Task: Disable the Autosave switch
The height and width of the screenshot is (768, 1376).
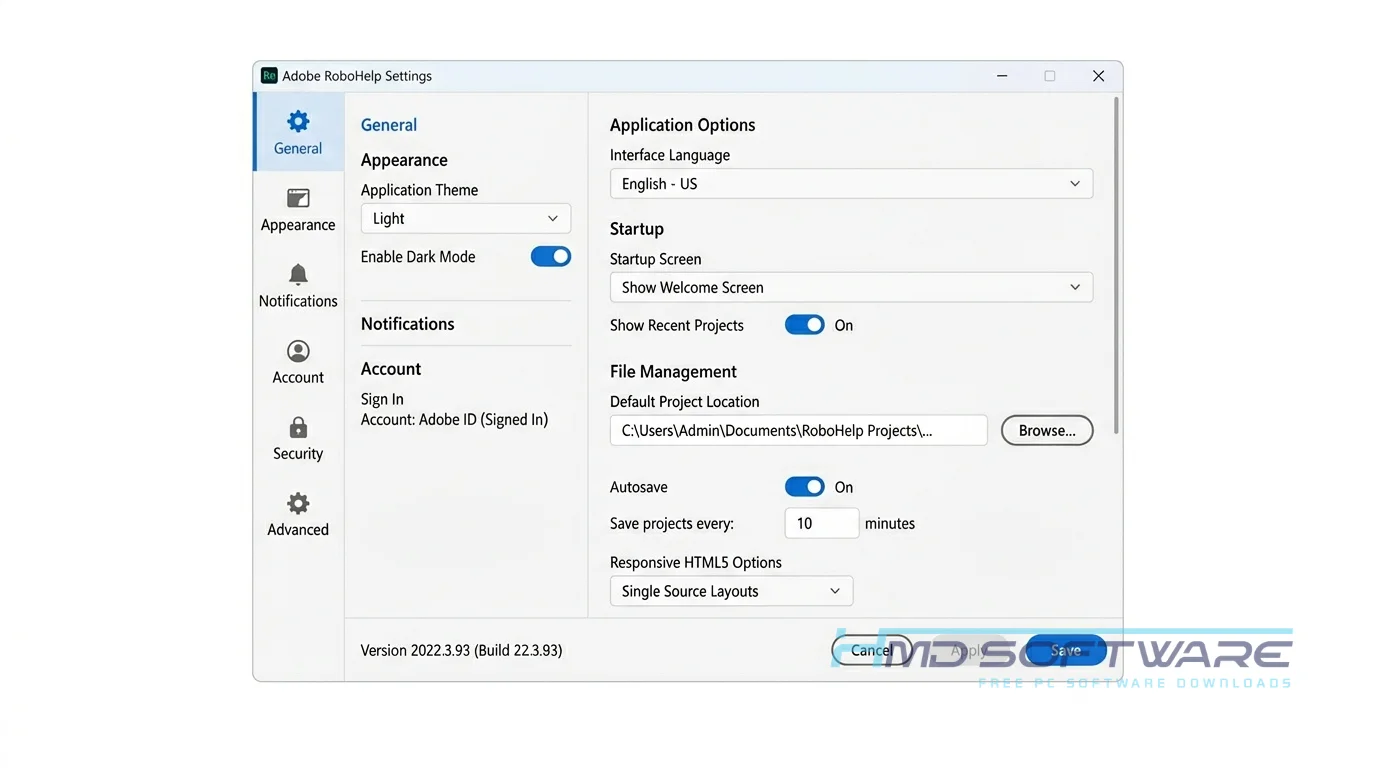Action: (x=805, y=487)
